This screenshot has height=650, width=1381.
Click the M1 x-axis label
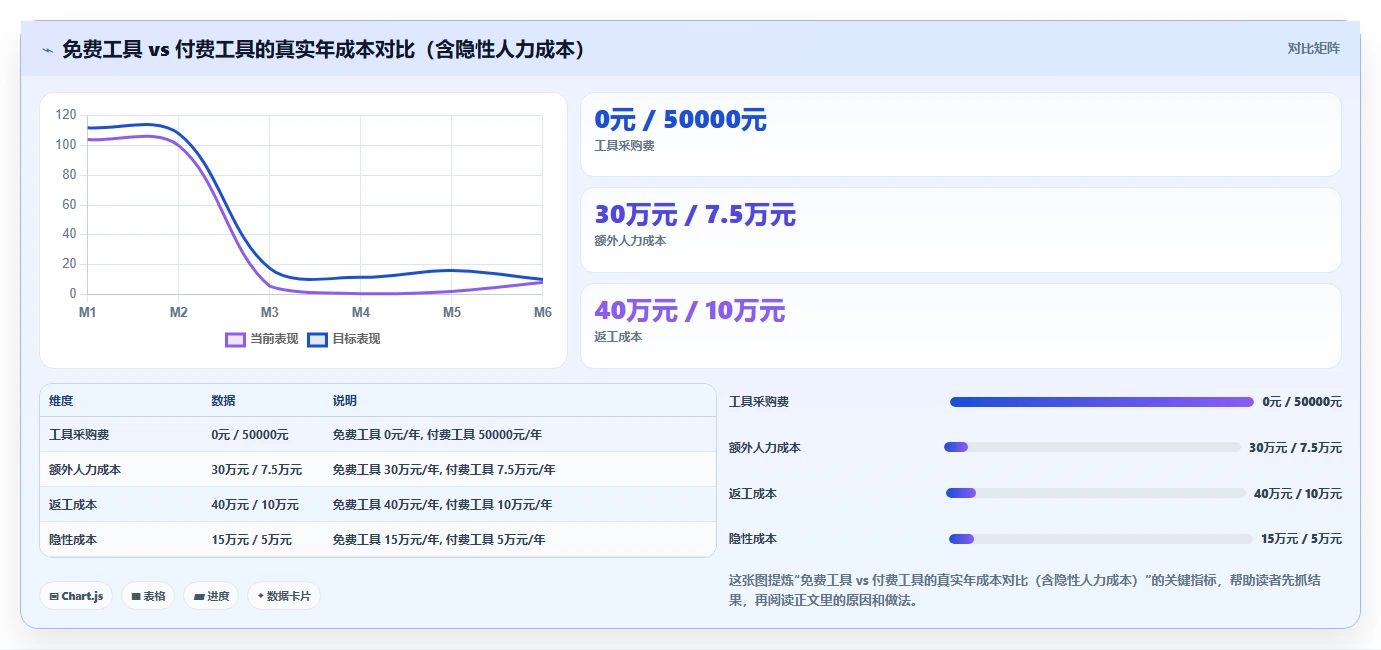point(88,313)
